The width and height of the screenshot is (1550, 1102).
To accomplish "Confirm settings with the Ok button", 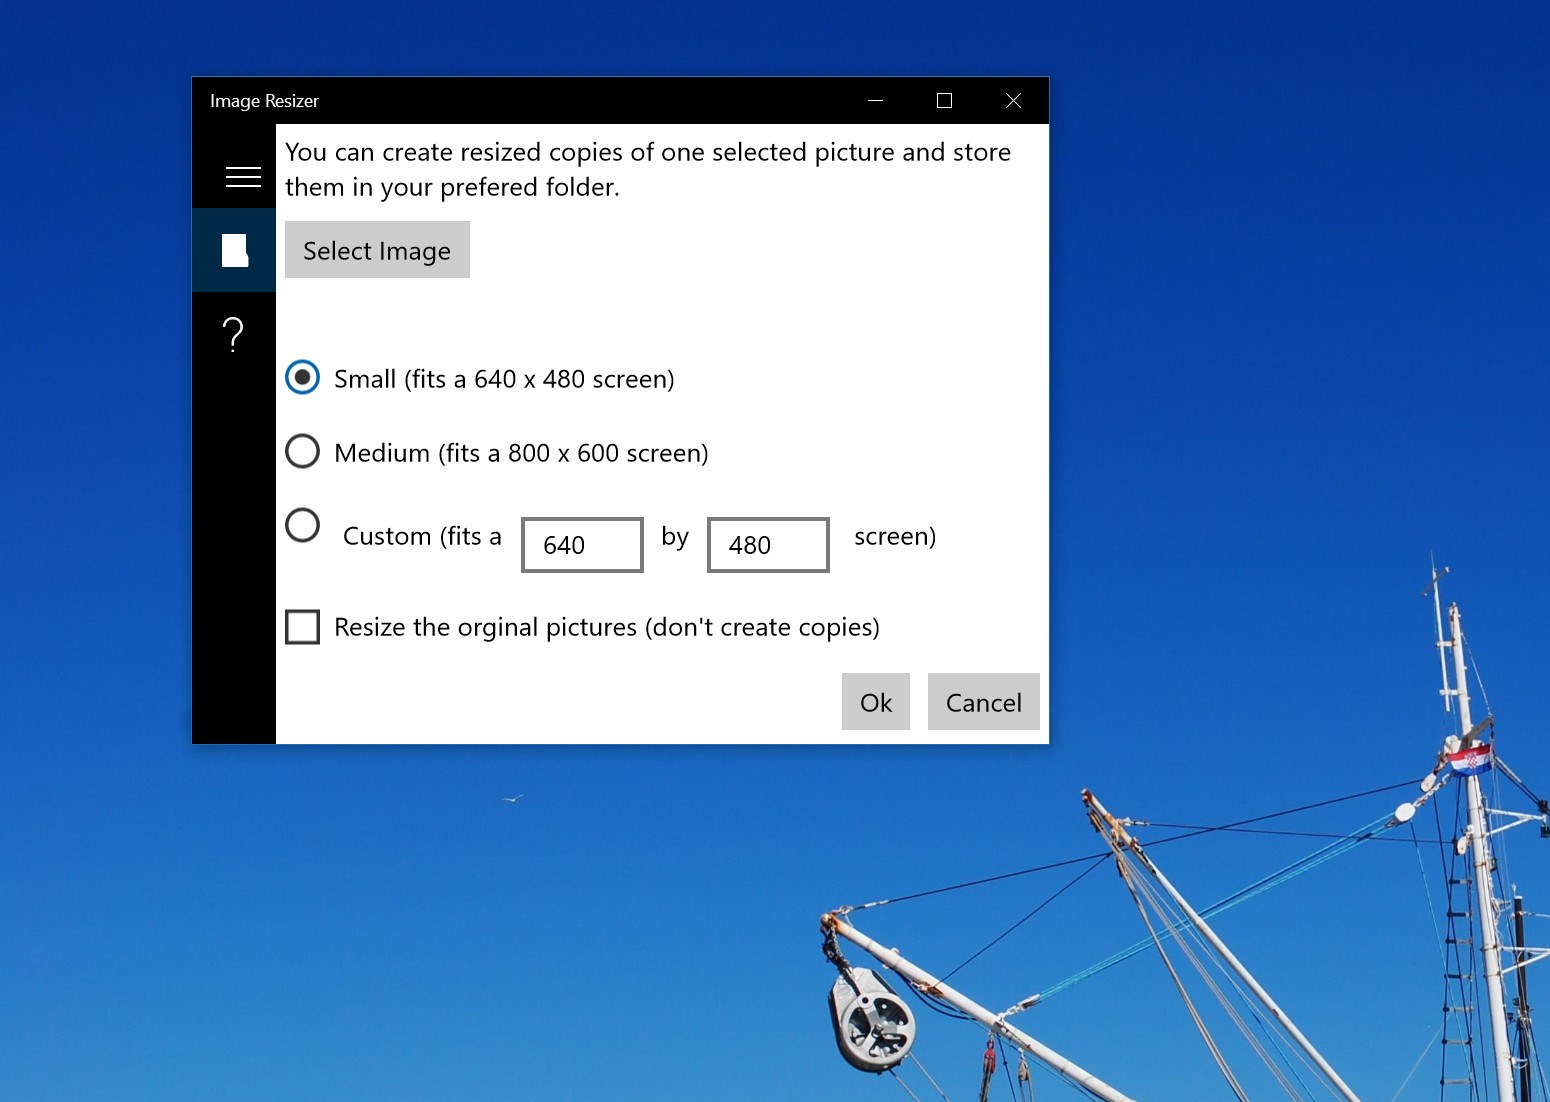I will 874,701.
